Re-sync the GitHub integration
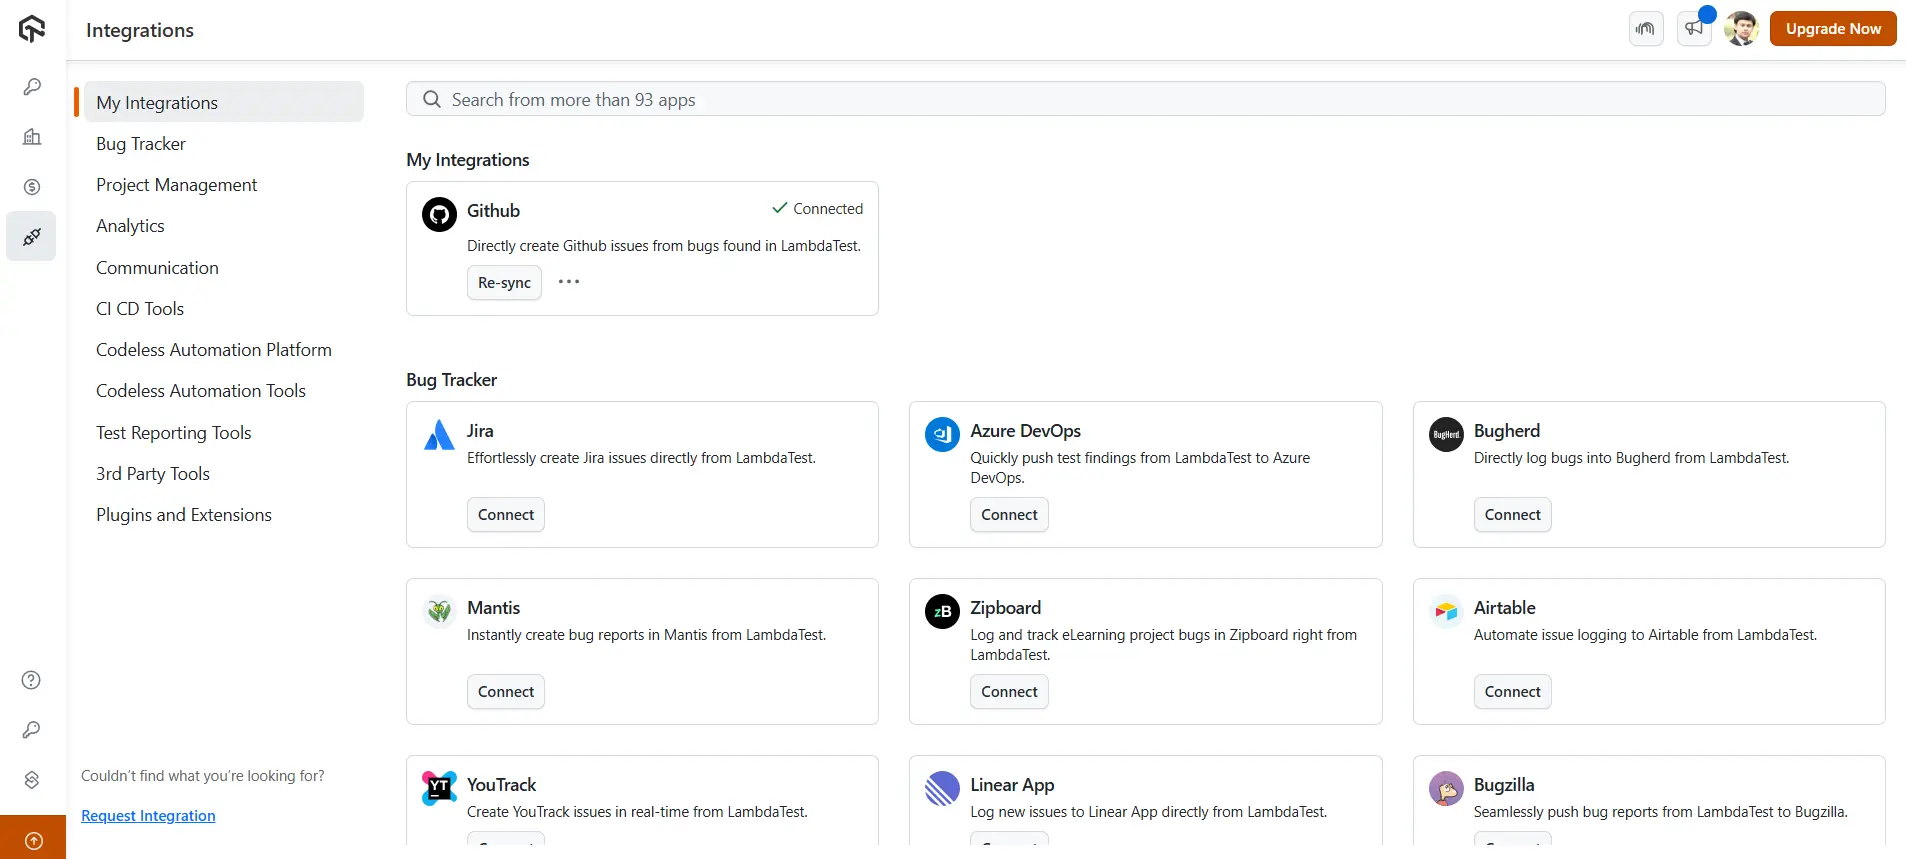This screenshot has height=859, width=1906. point(504,283)
